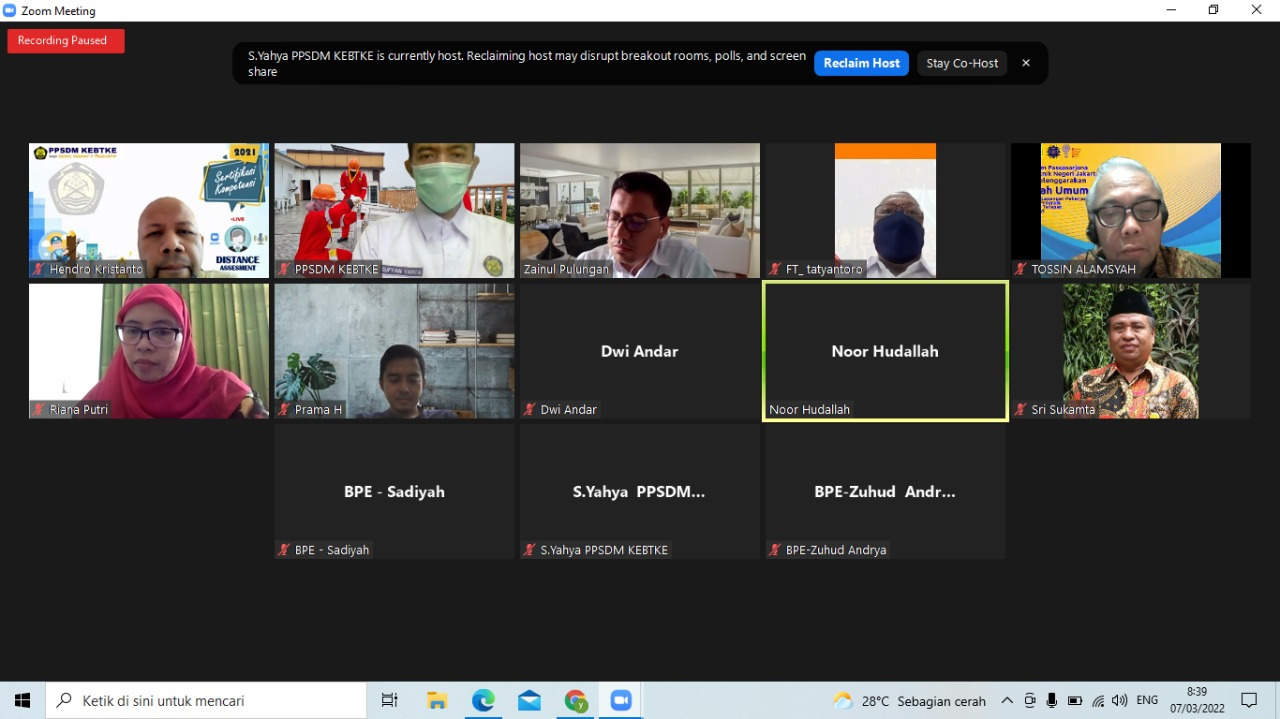Dismiss the host notification banner

(1025, 63)
